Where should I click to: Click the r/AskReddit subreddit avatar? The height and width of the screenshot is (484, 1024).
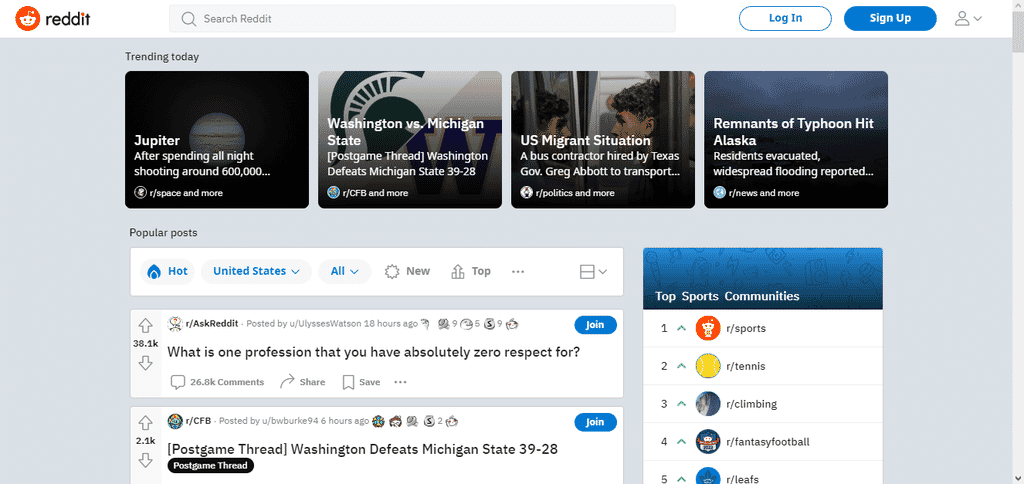click(175, 323)
